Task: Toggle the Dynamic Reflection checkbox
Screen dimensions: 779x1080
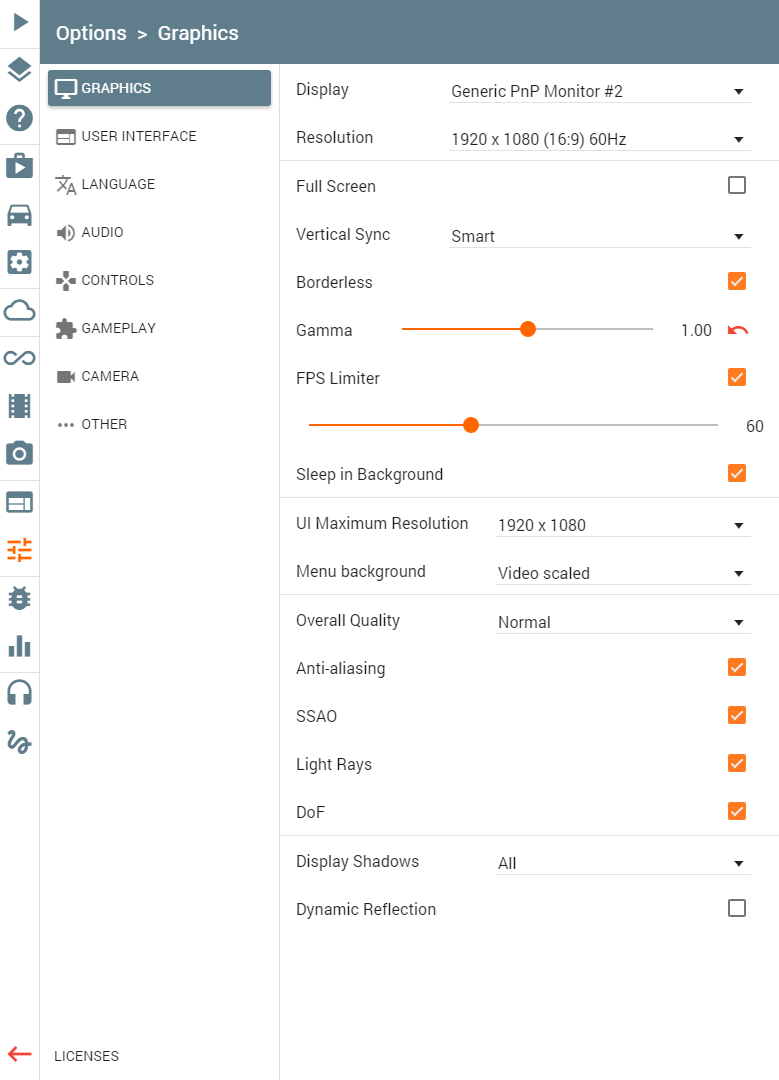Action: click(x=737, y=908)
